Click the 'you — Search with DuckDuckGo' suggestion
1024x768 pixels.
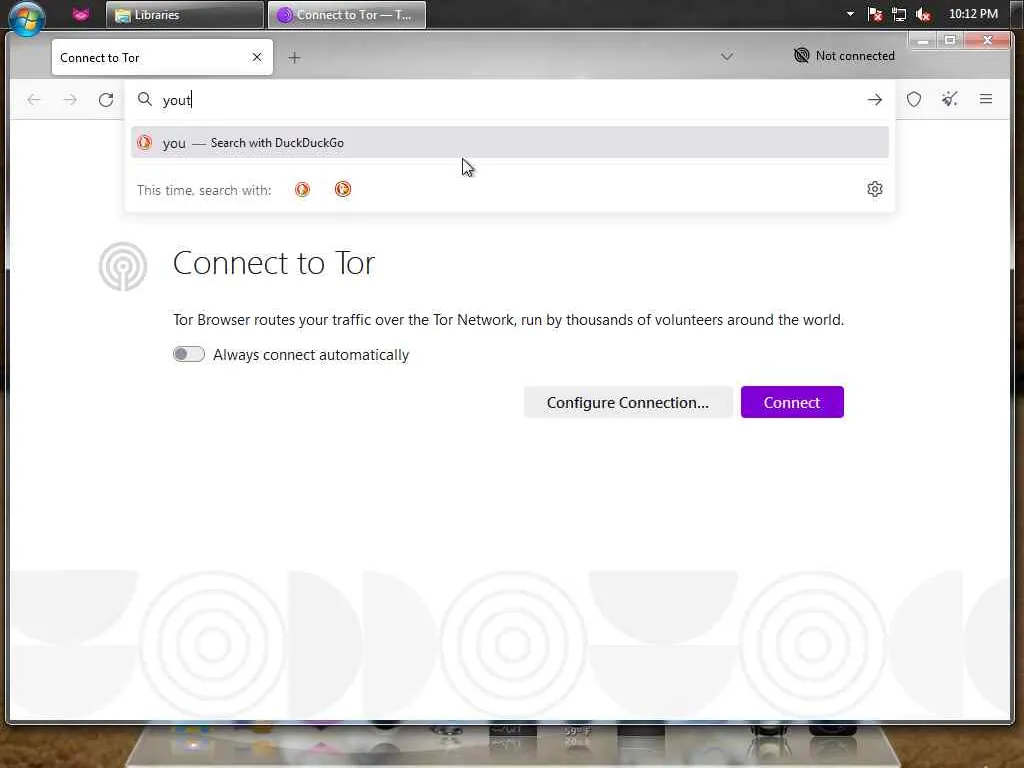click(x=509, y=142)
